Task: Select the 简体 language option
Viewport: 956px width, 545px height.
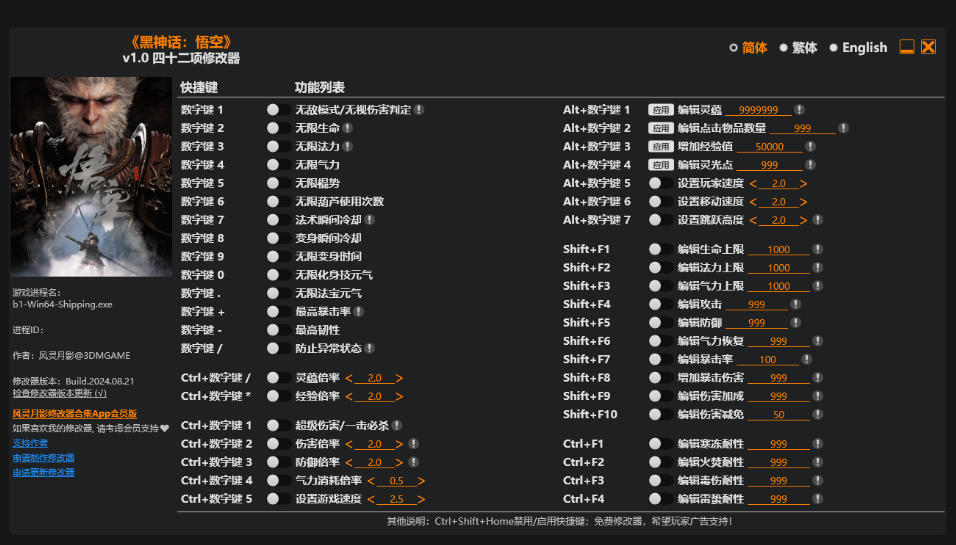Action: click(x=748, y=48)
